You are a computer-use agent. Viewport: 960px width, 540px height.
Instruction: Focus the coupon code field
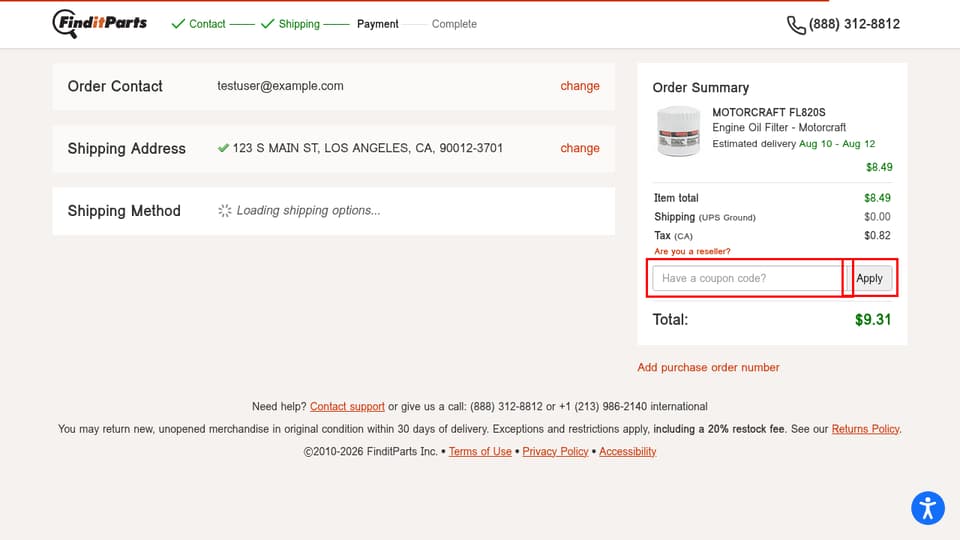coord(748,278)
